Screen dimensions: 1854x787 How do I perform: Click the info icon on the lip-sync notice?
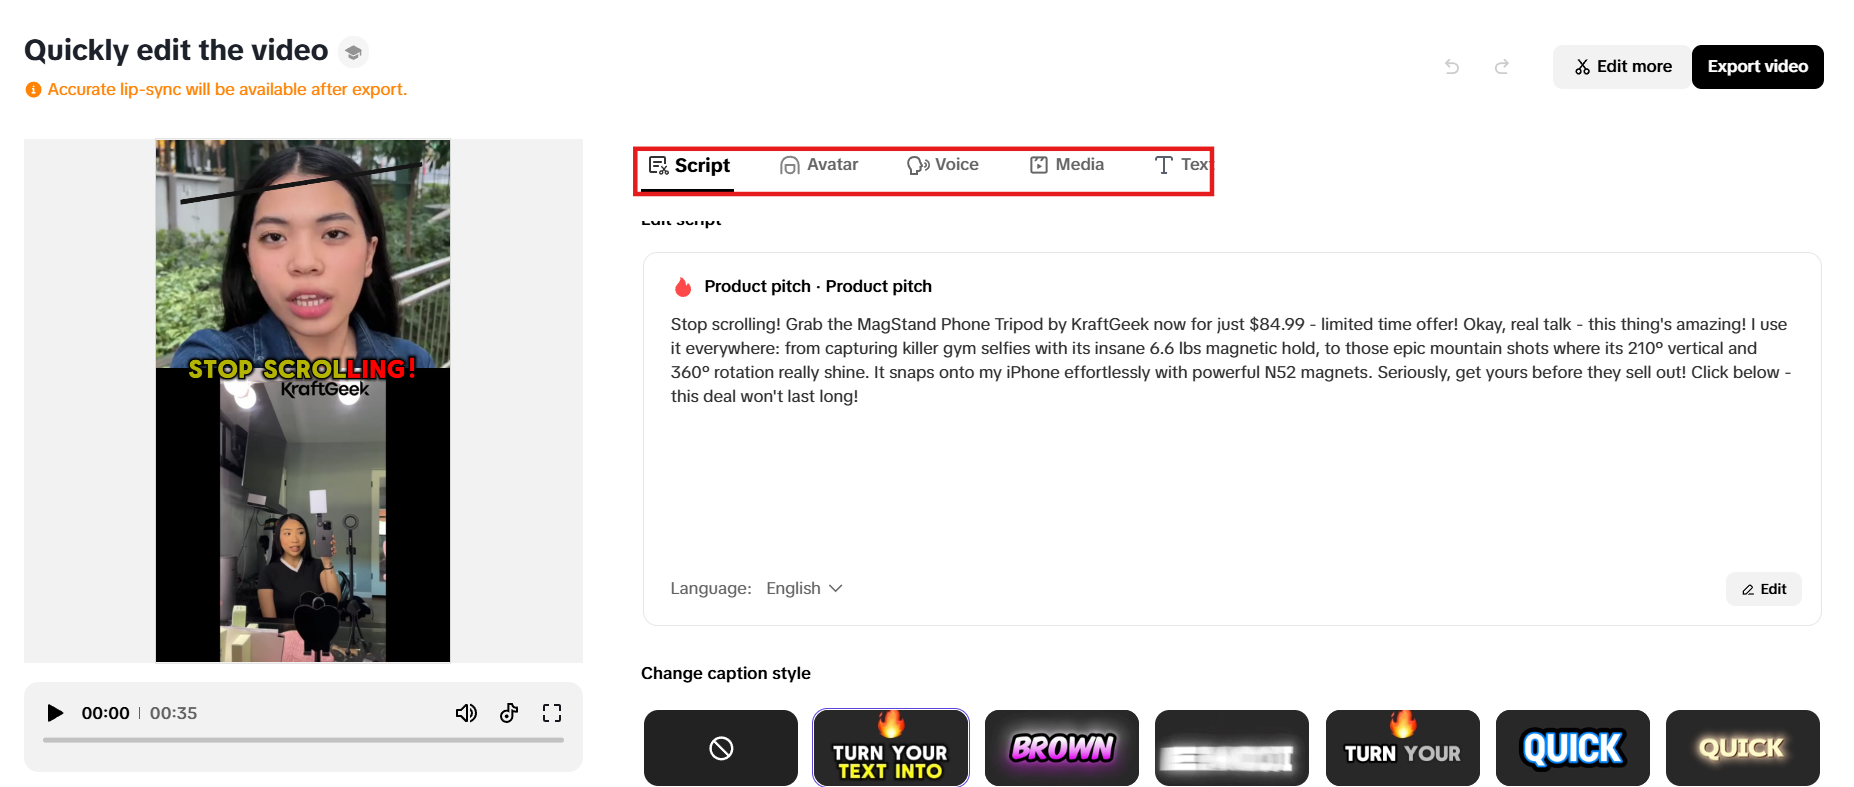tap(31, 89)
